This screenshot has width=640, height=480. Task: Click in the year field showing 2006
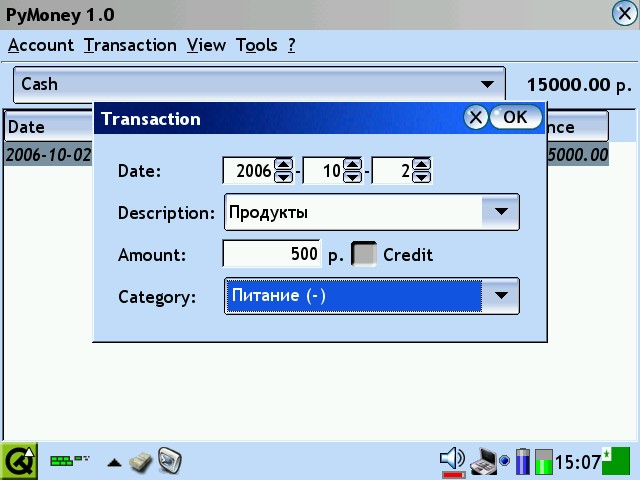click(249, 171)
